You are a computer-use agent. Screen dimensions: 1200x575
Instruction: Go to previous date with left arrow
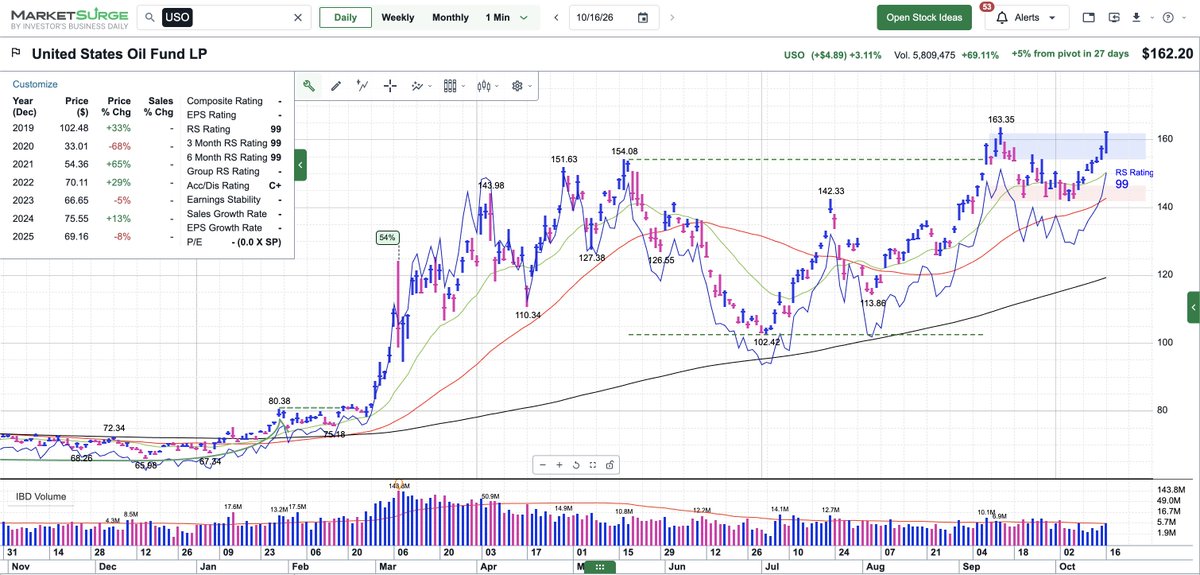click(x=556, y=18)
